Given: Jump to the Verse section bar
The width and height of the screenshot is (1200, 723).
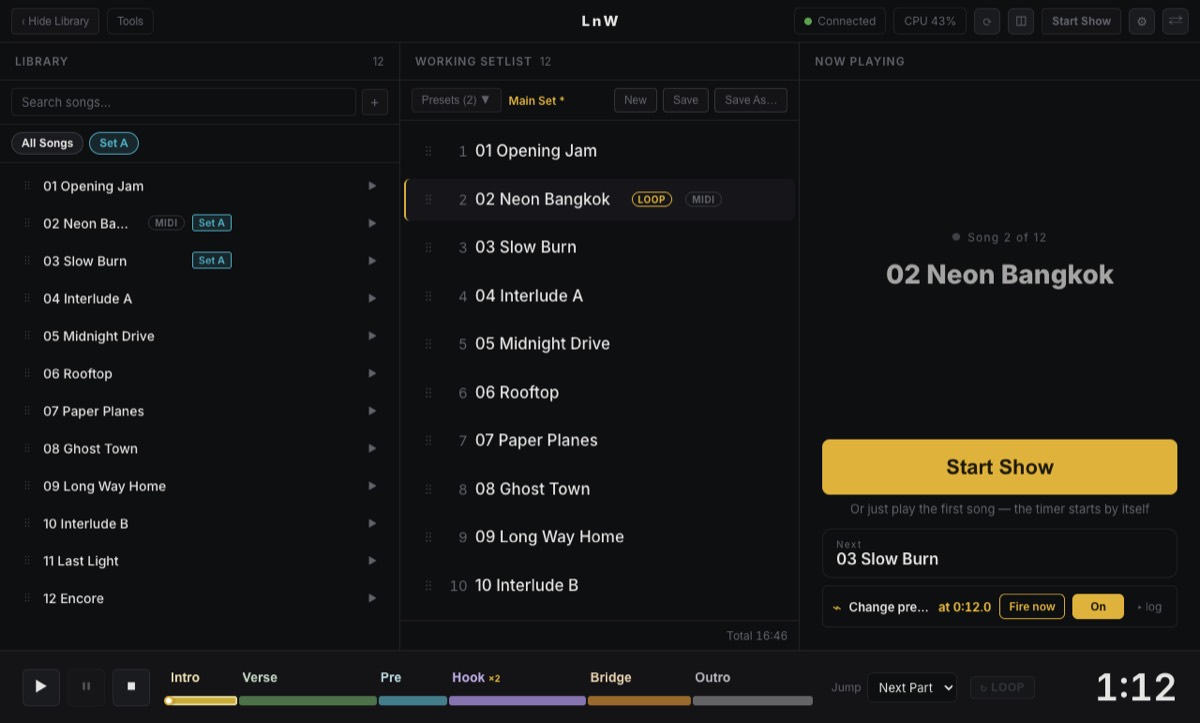Looking at the screenshot, I should [x=308, y=700].
